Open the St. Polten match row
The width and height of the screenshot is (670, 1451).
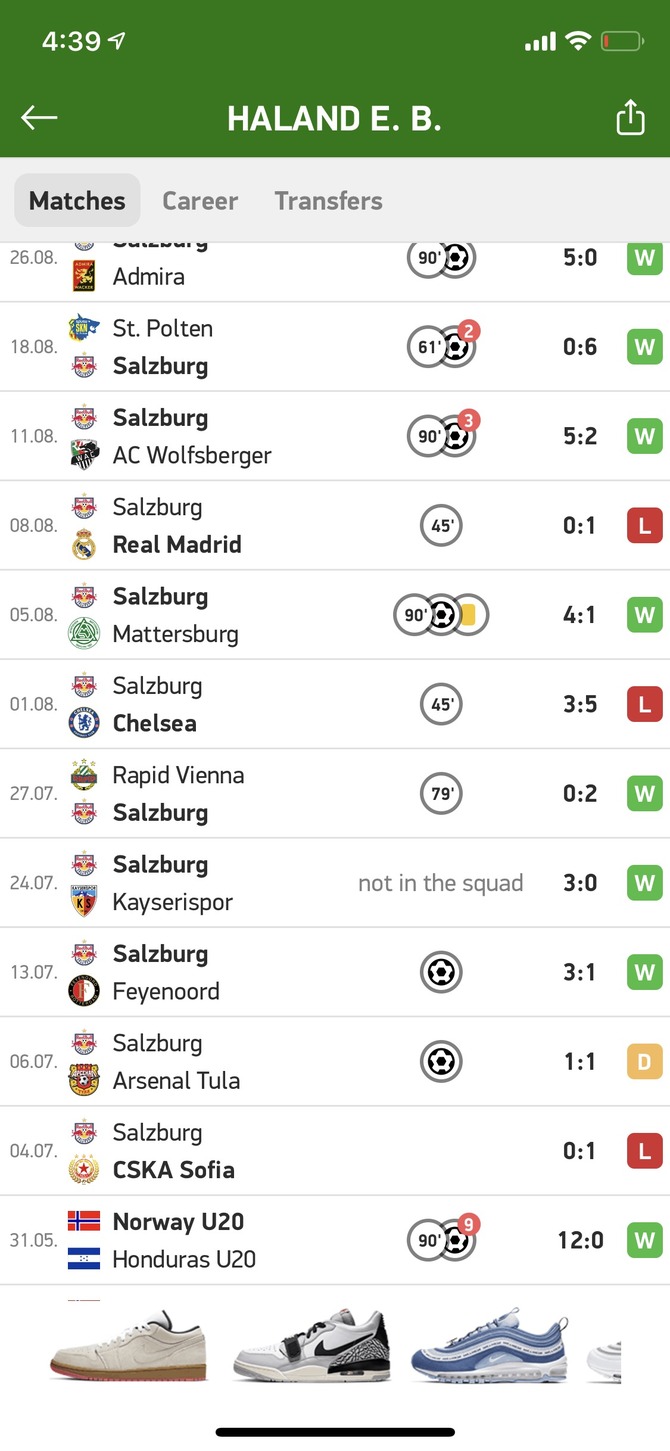pos(335,347)
